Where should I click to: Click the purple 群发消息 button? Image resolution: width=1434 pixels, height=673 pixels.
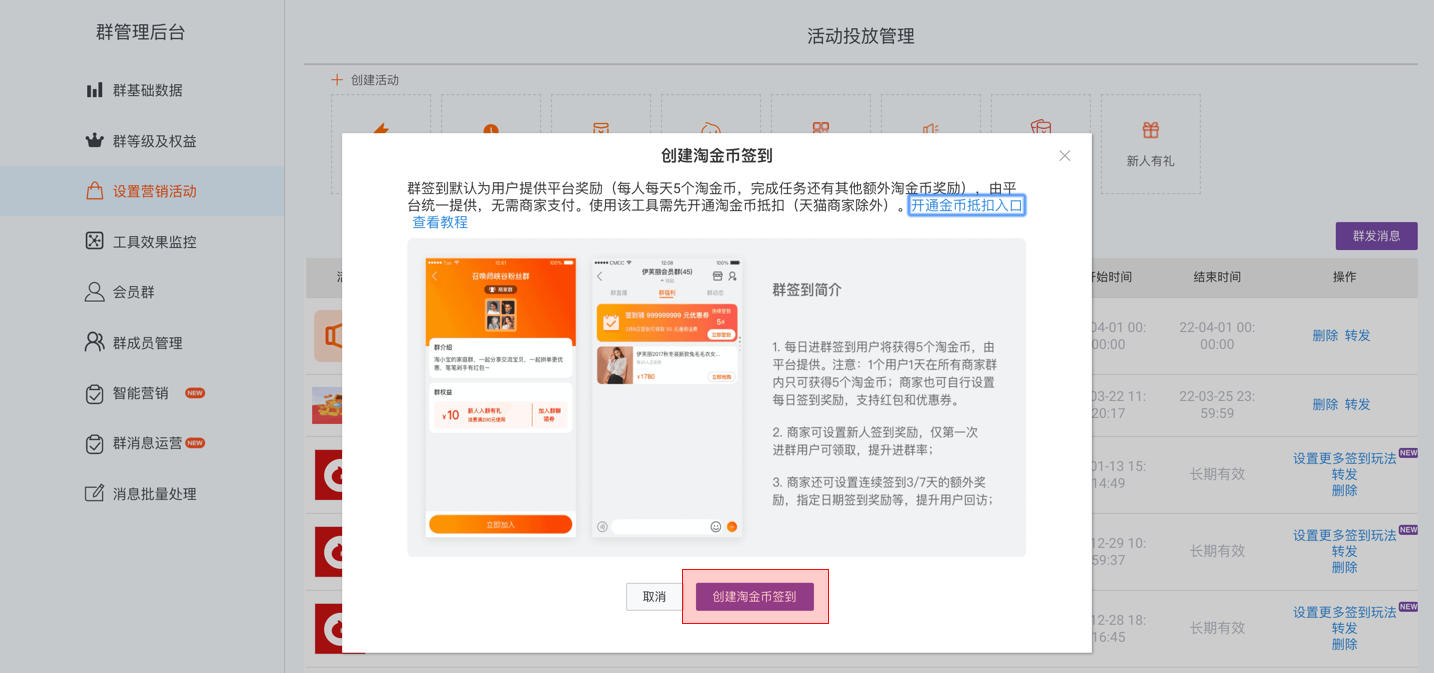pos(1377,236)
